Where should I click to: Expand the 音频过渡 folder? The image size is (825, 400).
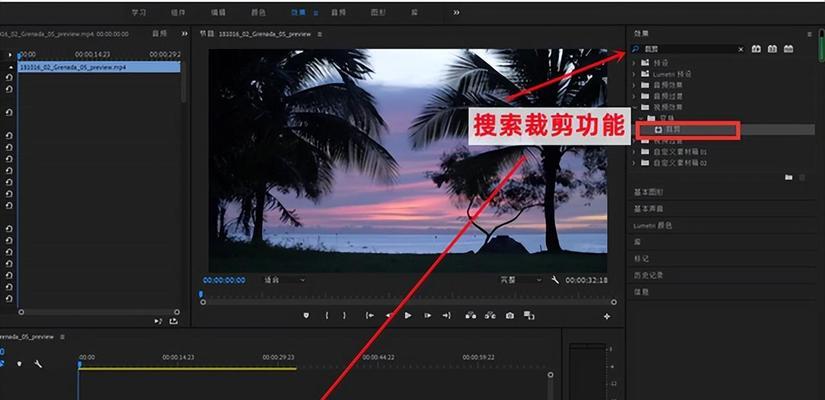pyautogui.click(x=633, y=96)
